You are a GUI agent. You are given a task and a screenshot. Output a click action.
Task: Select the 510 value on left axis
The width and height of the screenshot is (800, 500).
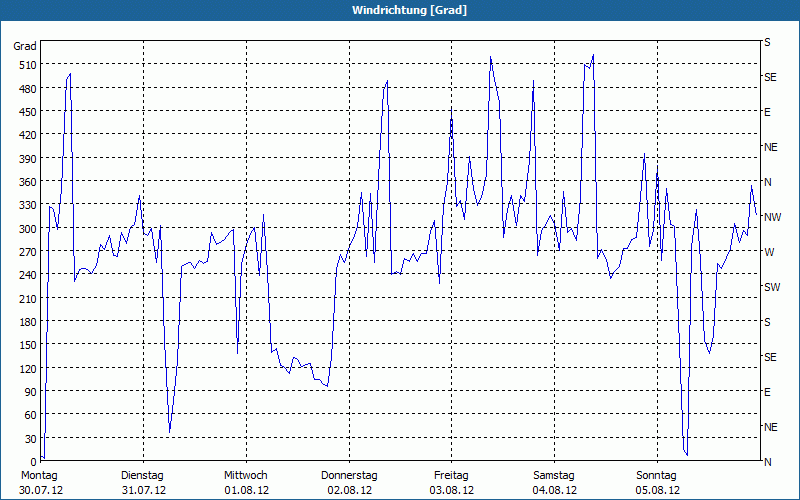25,65
